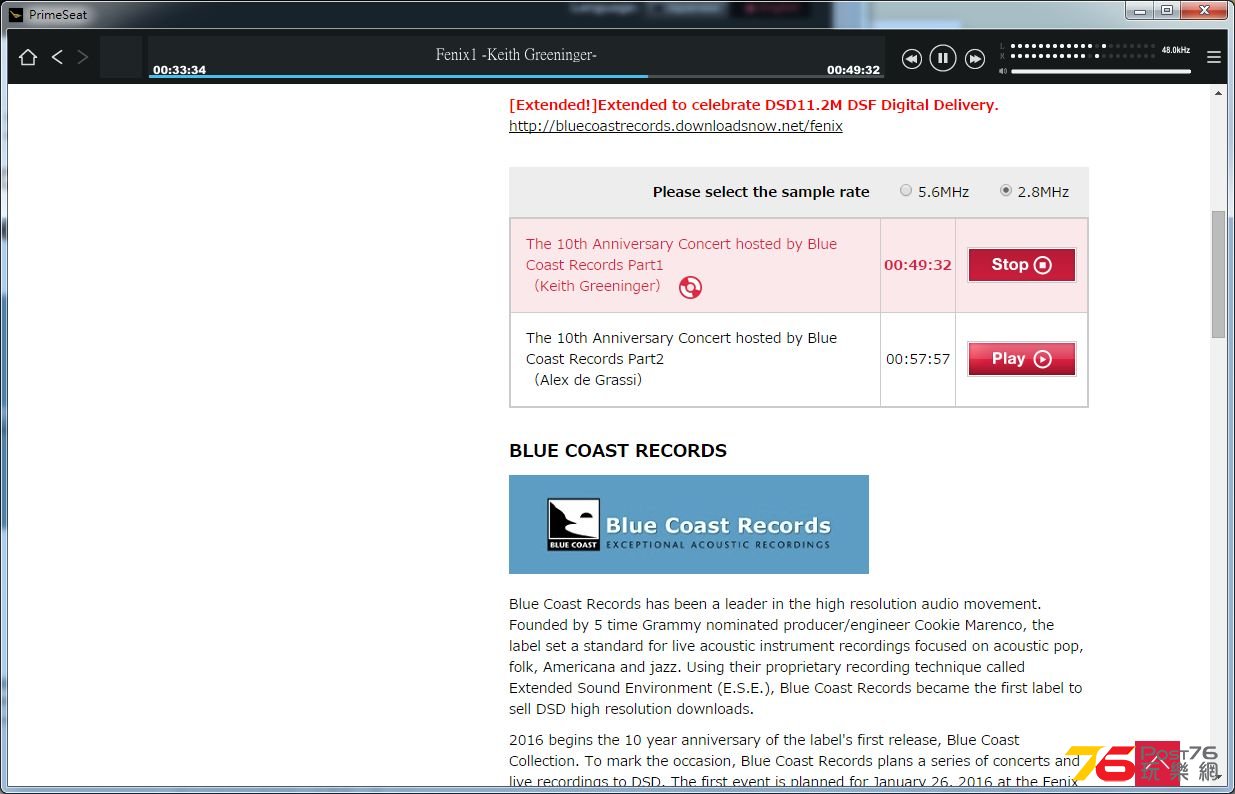
Task: Click the Fenix1 -Keith Greeninger- track title
Action: tap(516, 55)
